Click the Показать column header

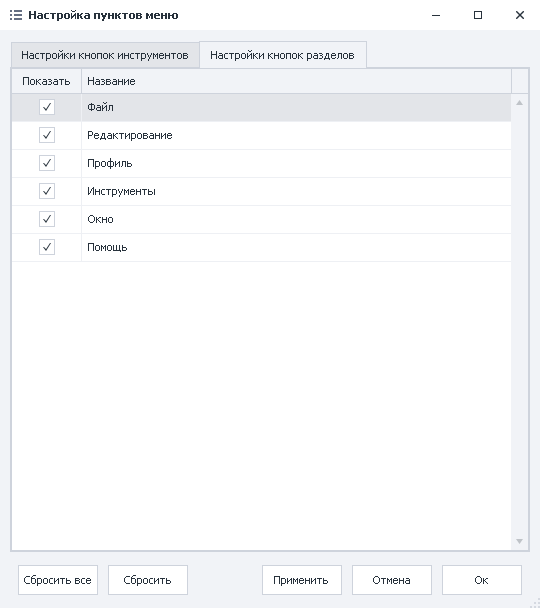point(47,81)
